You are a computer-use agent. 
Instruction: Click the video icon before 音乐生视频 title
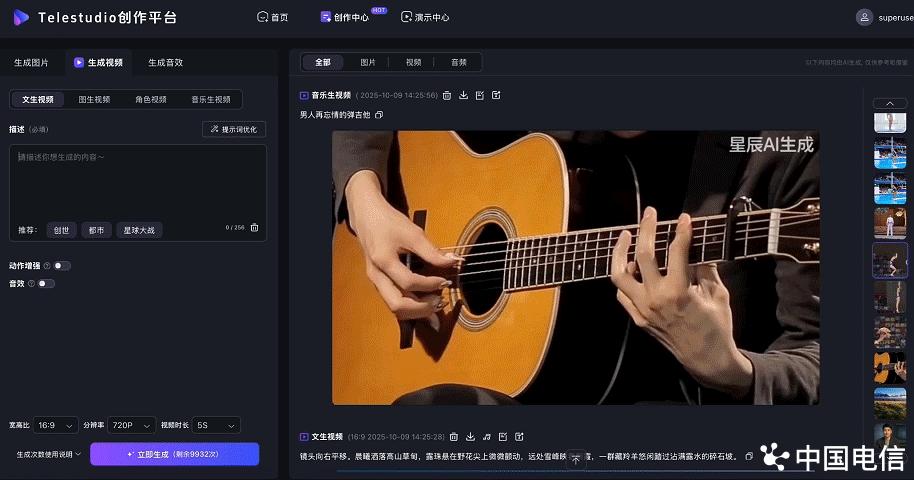click(x=304, y=95)
